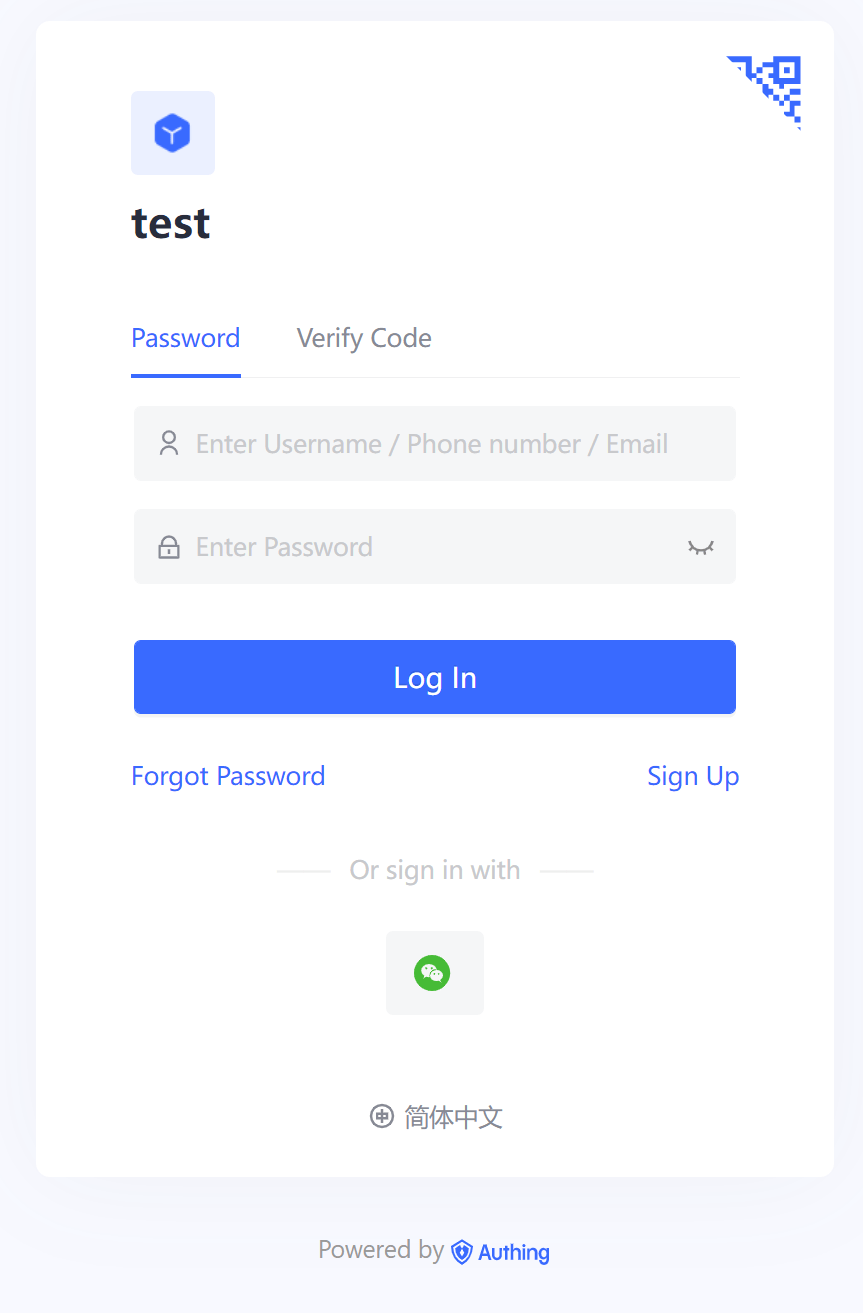
Task: Click the person icon in username field
Action: [x=168, y=443]
